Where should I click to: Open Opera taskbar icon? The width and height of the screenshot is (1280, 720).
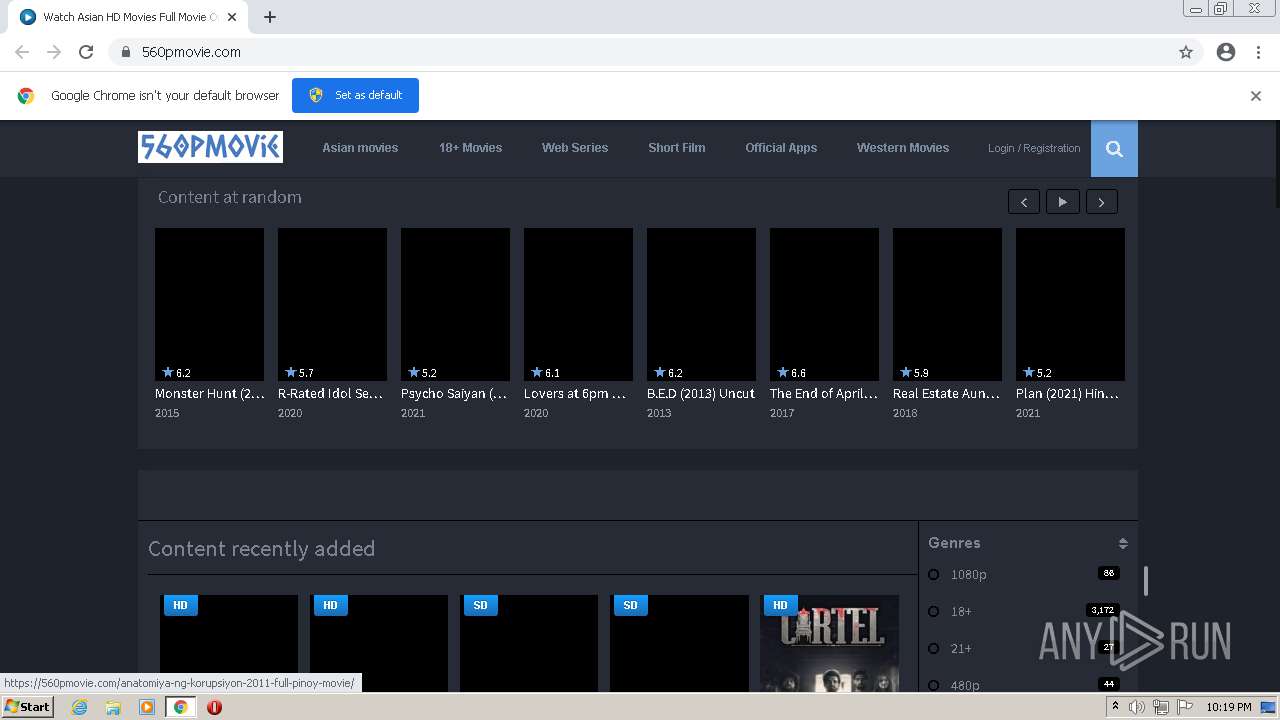[214, 707]
